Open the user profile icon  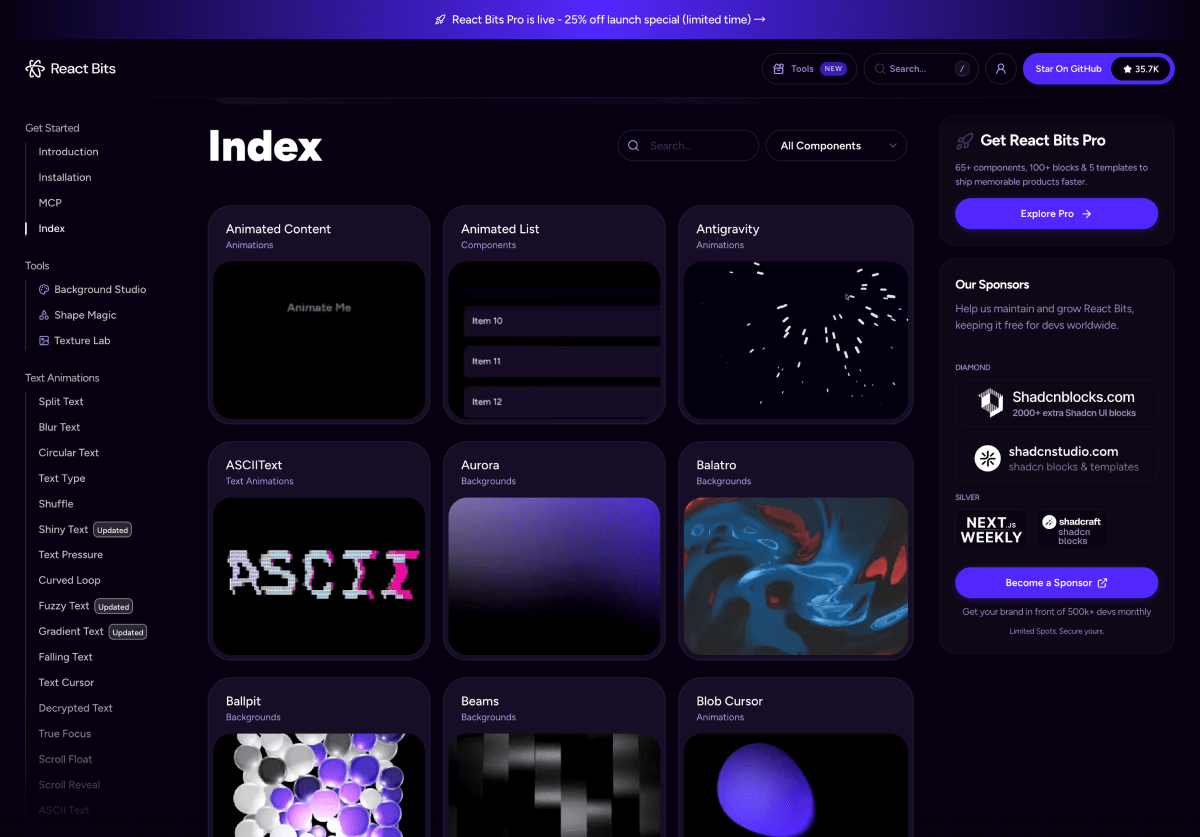1000,69
